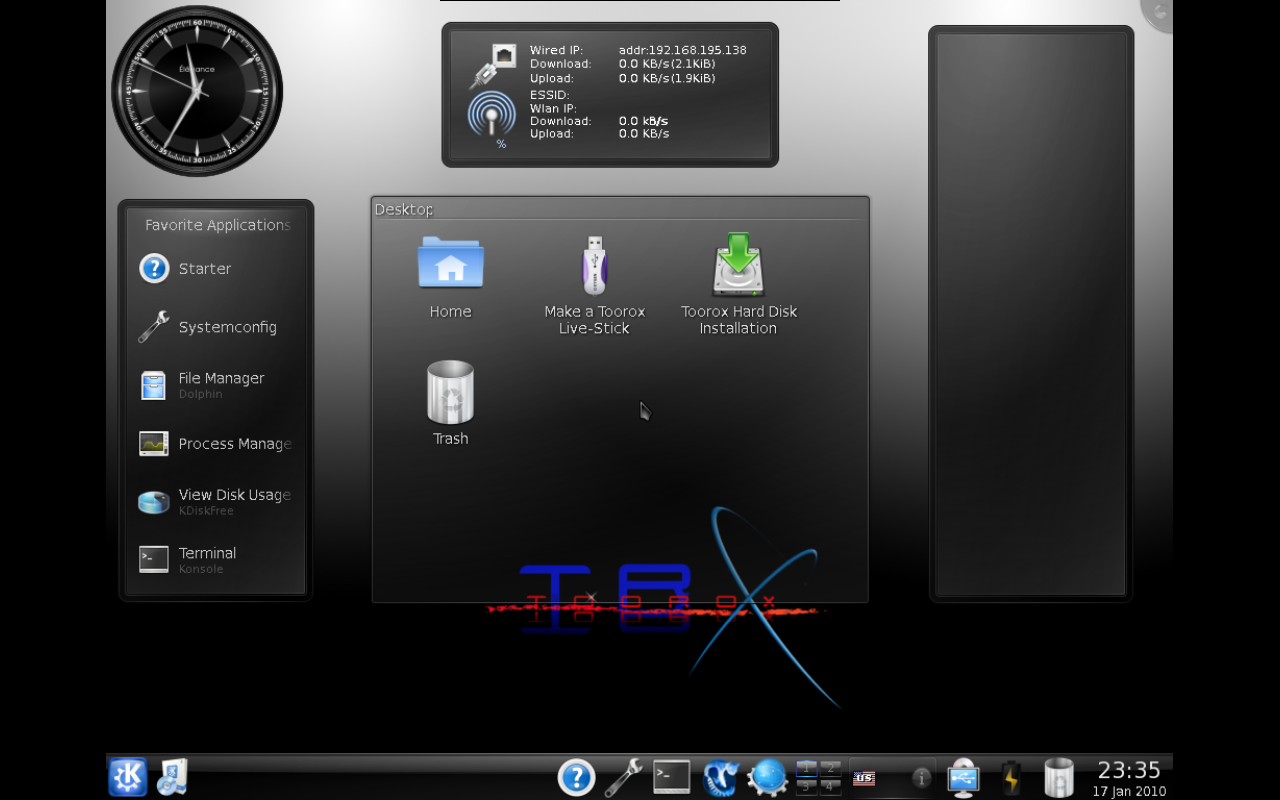Switch to virtual desktop 1 in the pager
This screenshot has height=800, width=1280.
pos(807,768)
